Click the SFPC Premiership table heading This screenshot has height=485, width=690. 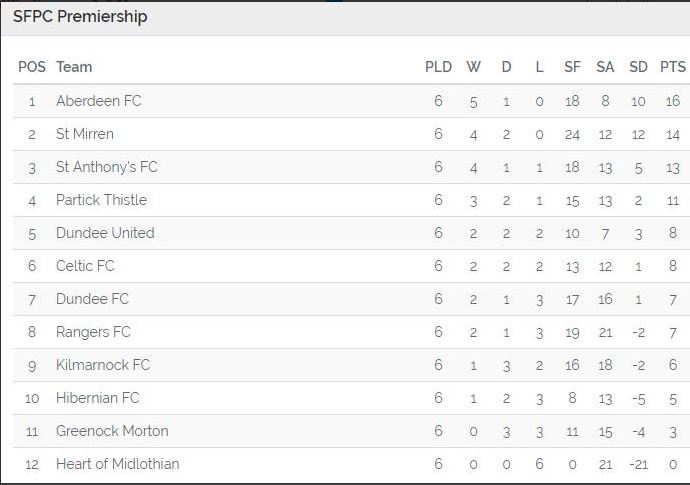point(80,17)
